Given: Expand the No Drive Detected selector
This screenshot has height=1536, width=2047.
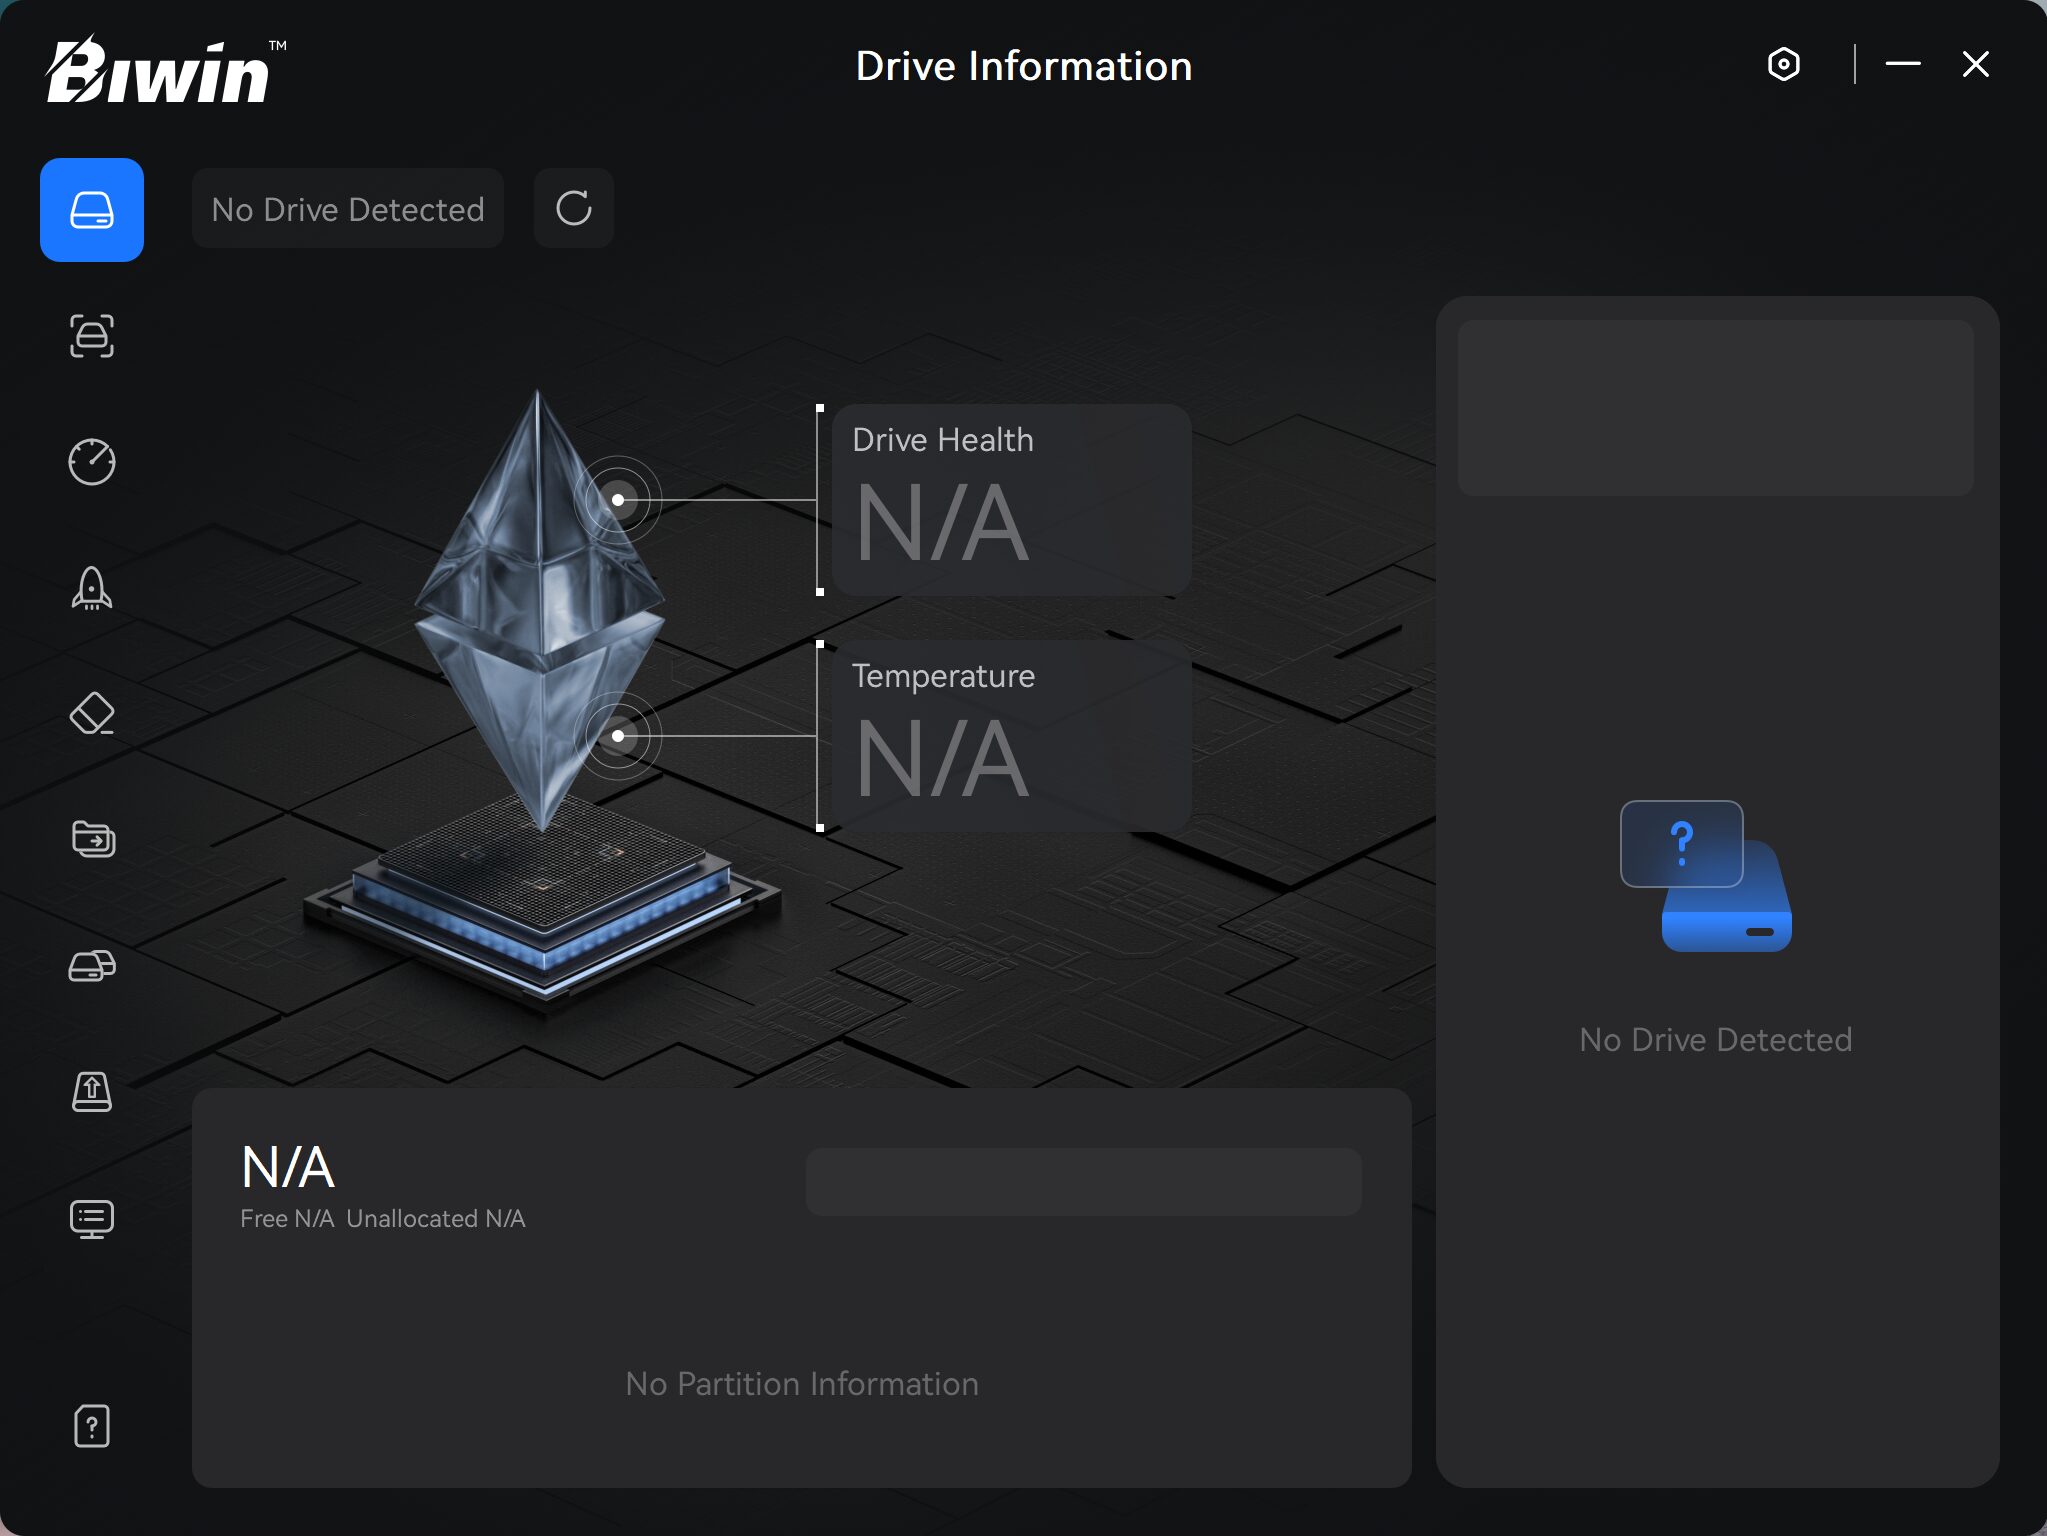Looking at the screenshot, I should point(348,209).
